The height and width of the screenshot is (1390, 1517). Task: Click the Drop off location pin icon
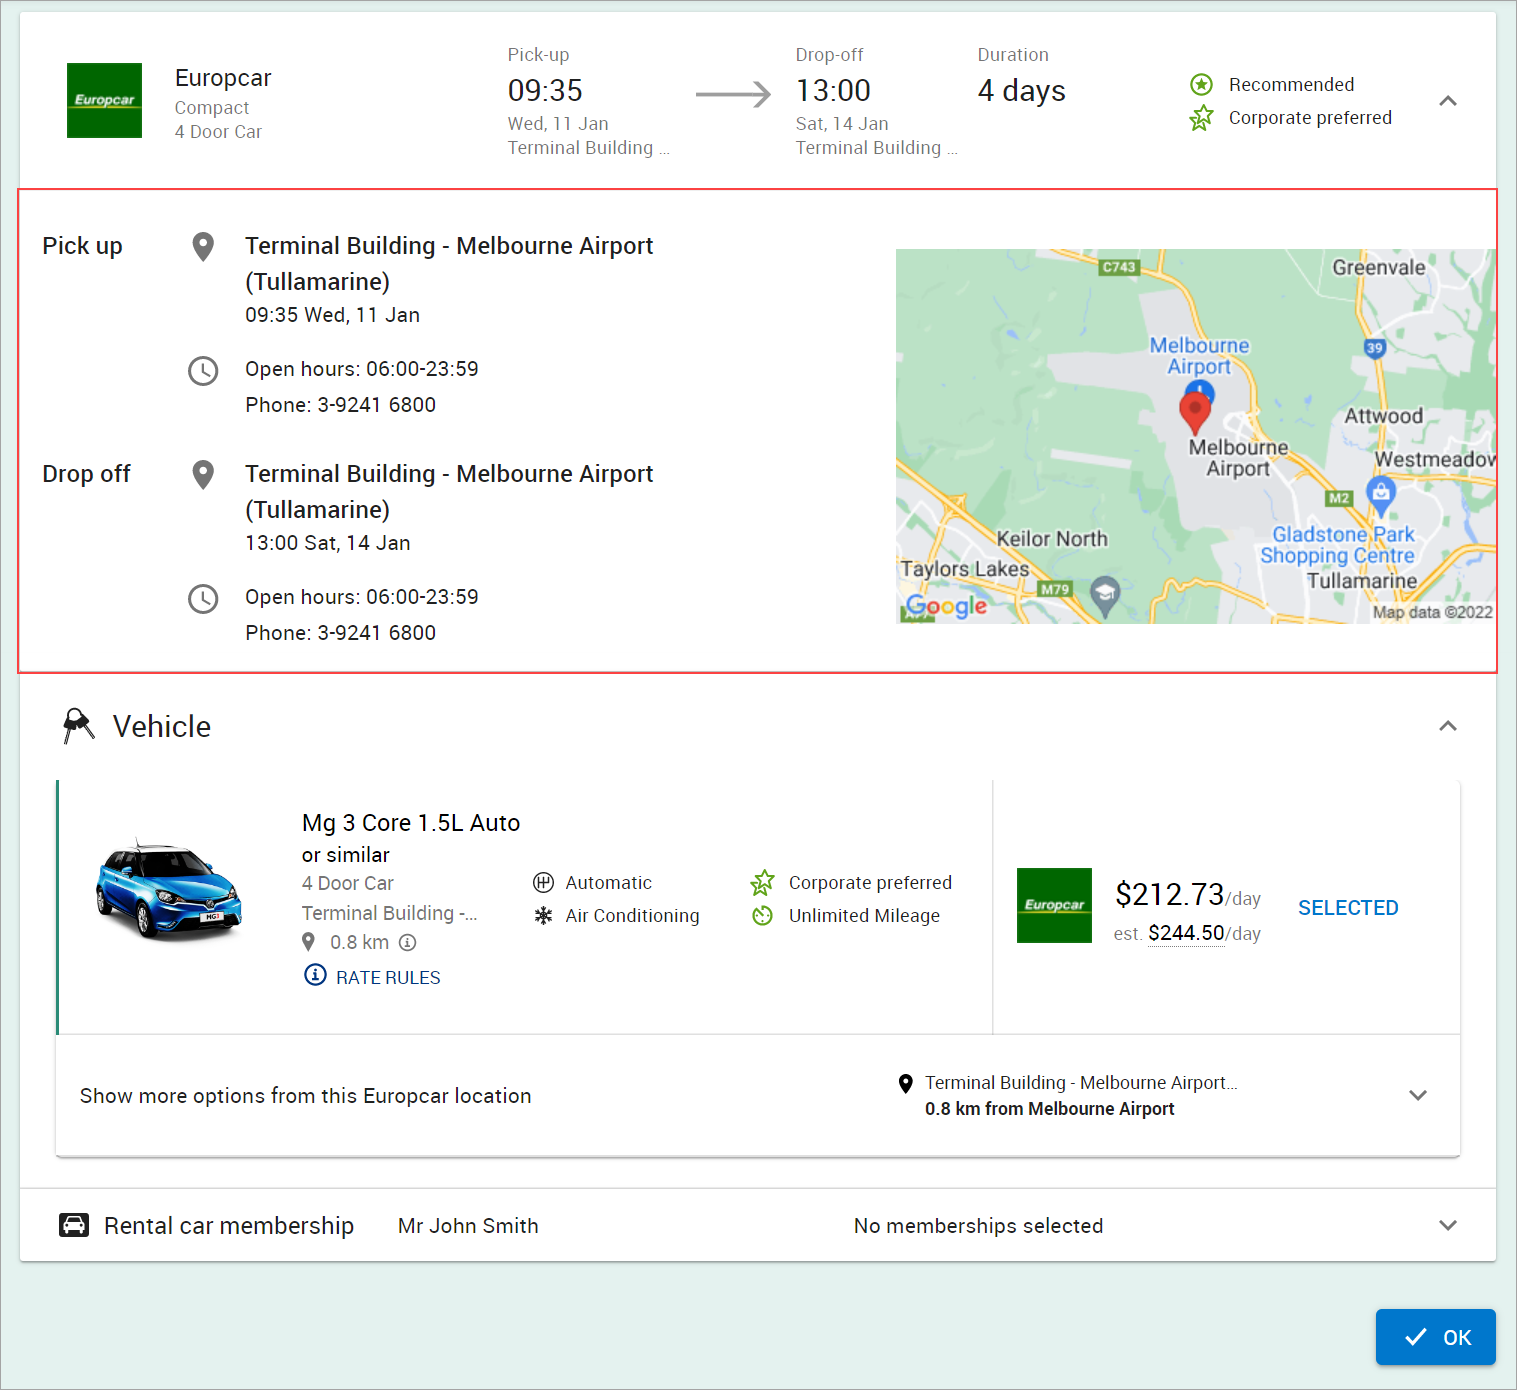tap(203, 474)
